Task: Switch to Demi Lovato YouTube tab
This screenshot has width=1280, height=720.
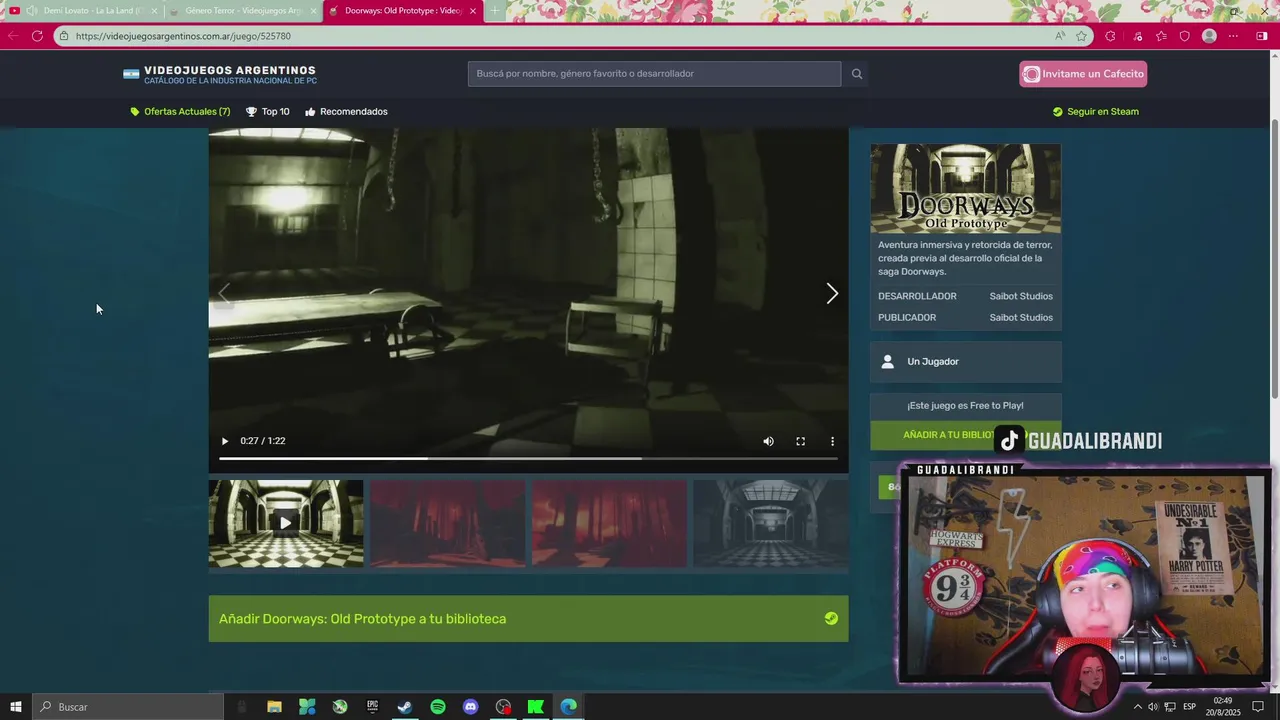Action: tap(85, 11)
